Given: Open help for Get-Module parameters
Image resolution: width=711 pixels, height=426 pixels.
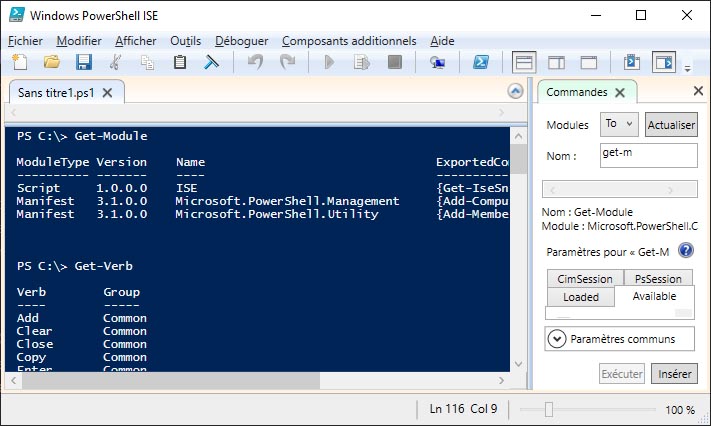Looking at the screenshot, I should (686, 250).
